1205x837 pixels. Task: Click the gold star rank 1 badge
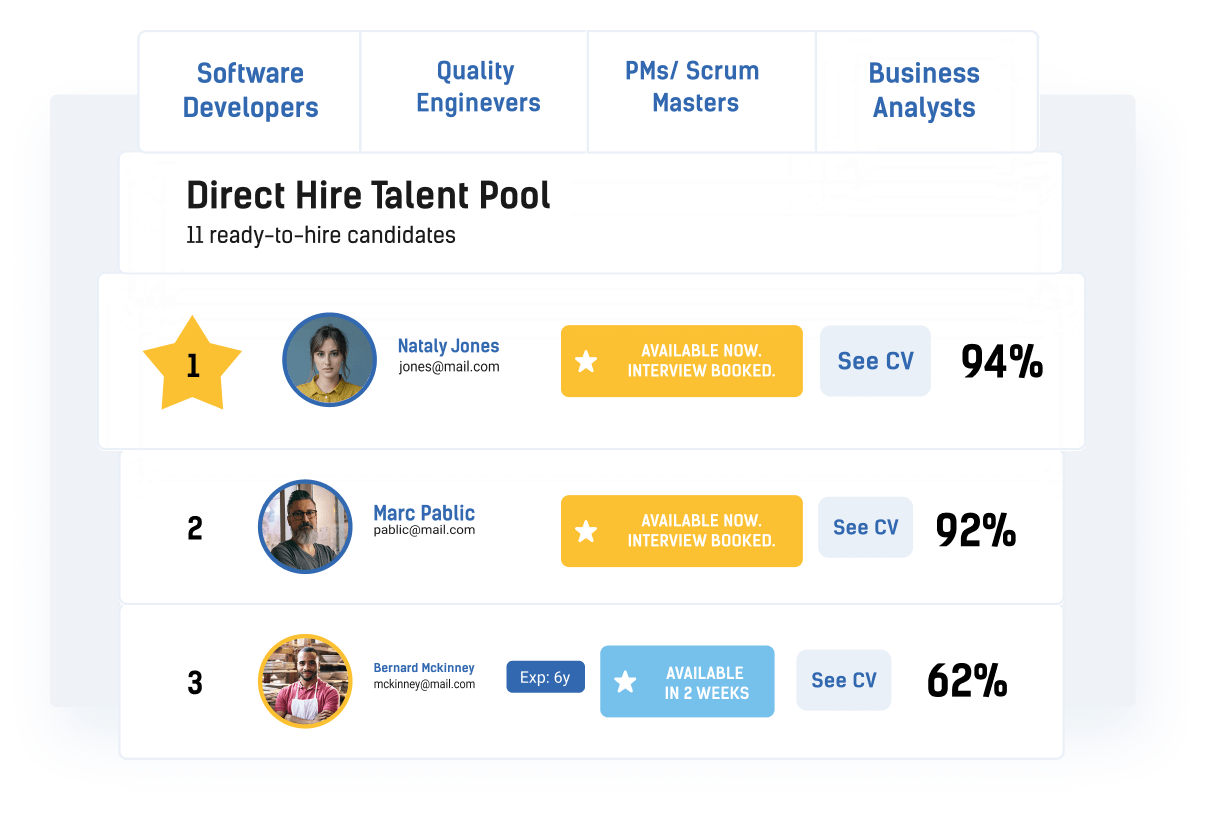[x=192, y=364]
